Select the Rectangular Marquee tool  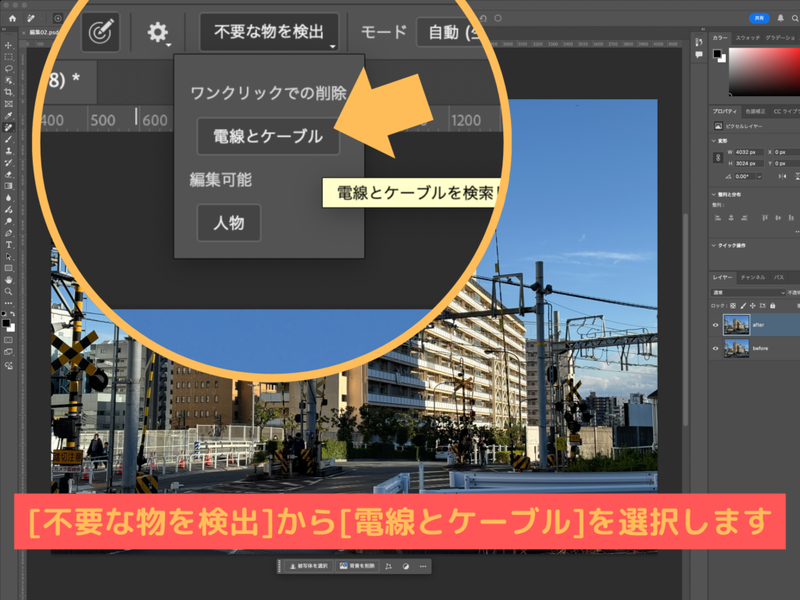(x=8, y=57)
